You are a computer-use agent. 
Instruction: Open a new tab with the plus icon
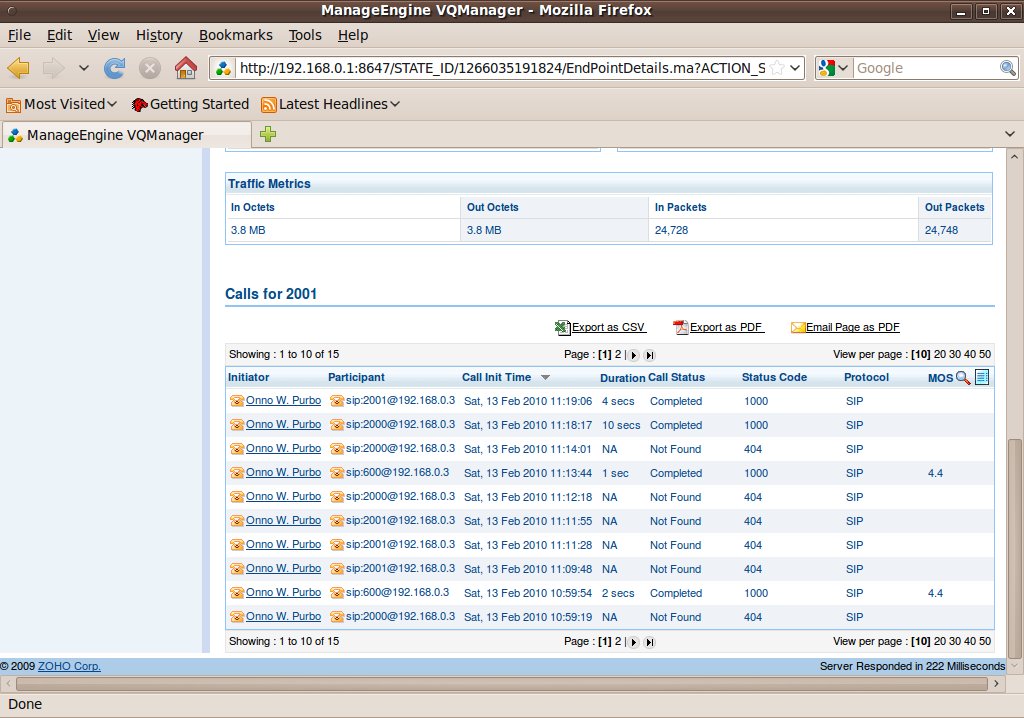268,135
